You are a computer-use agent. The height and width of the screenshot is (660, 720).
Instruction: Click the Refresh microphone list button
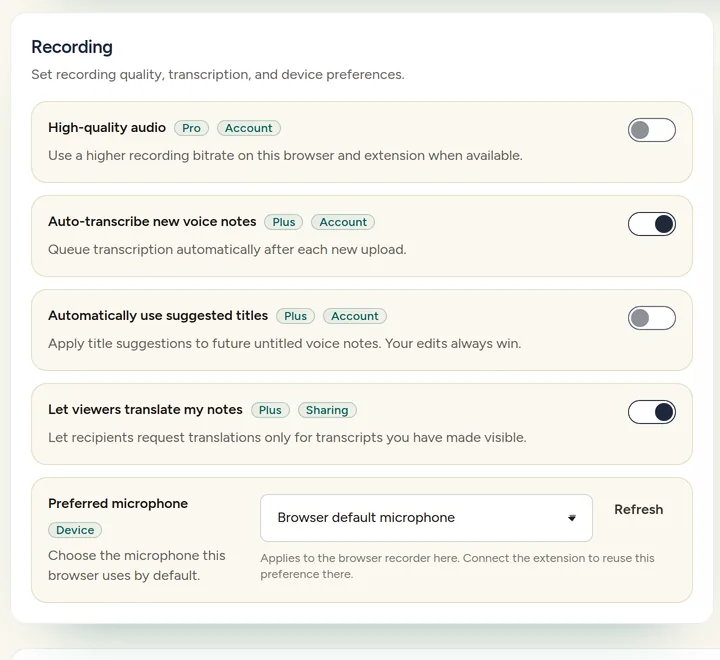point(638,509)
